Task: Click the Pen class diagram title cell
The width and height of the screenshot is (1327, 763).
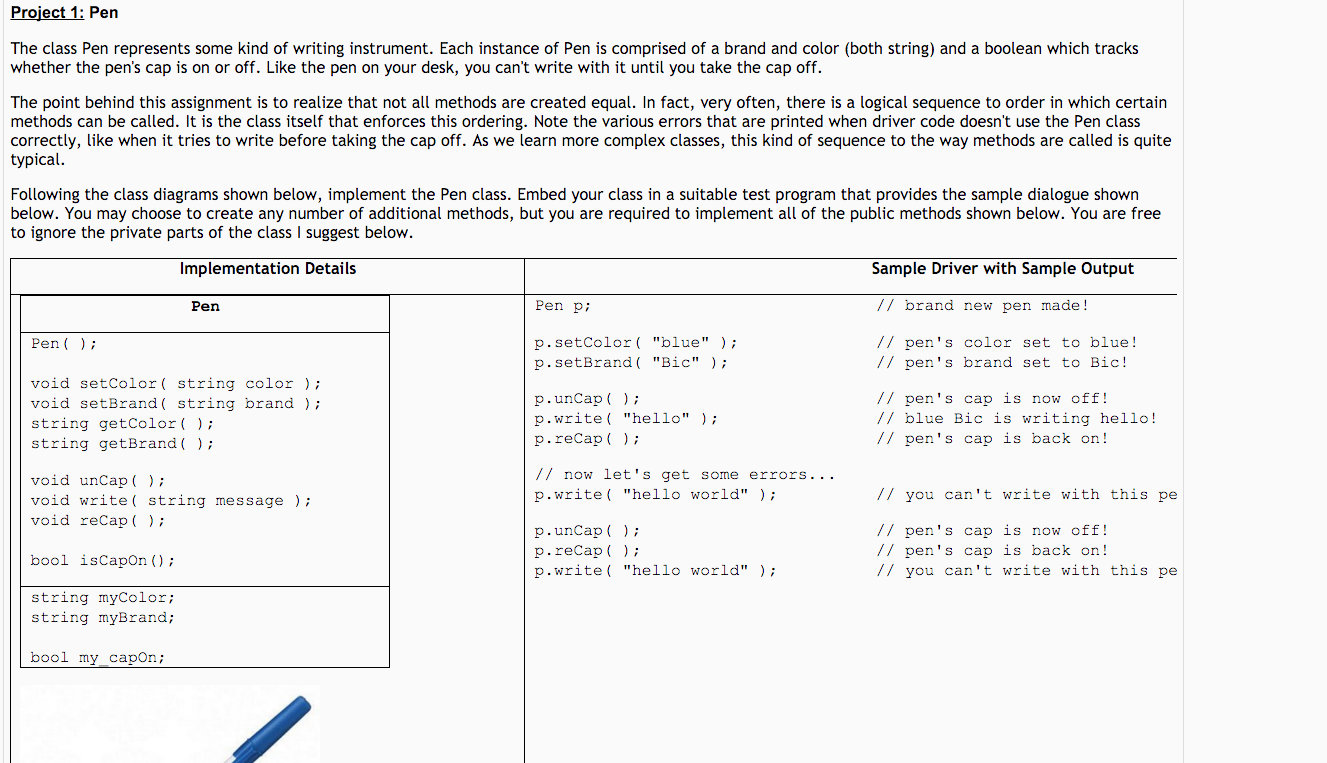Action: point(204,306)
